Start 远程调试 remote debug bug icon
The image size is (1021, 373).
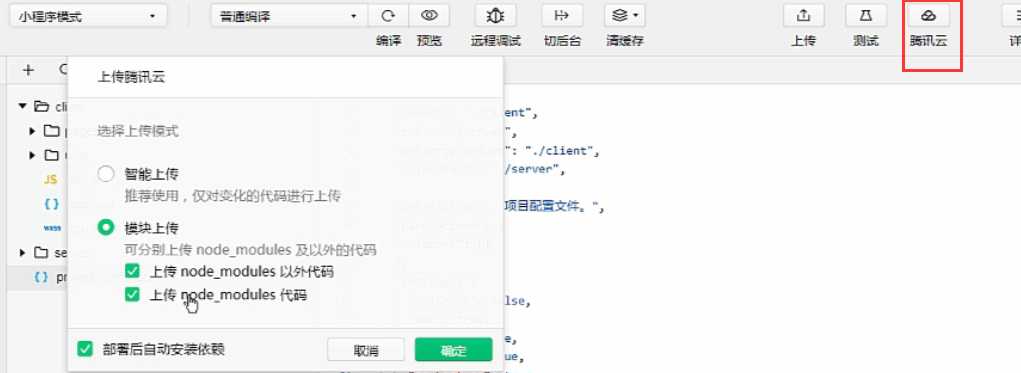[x=496, y=16]
